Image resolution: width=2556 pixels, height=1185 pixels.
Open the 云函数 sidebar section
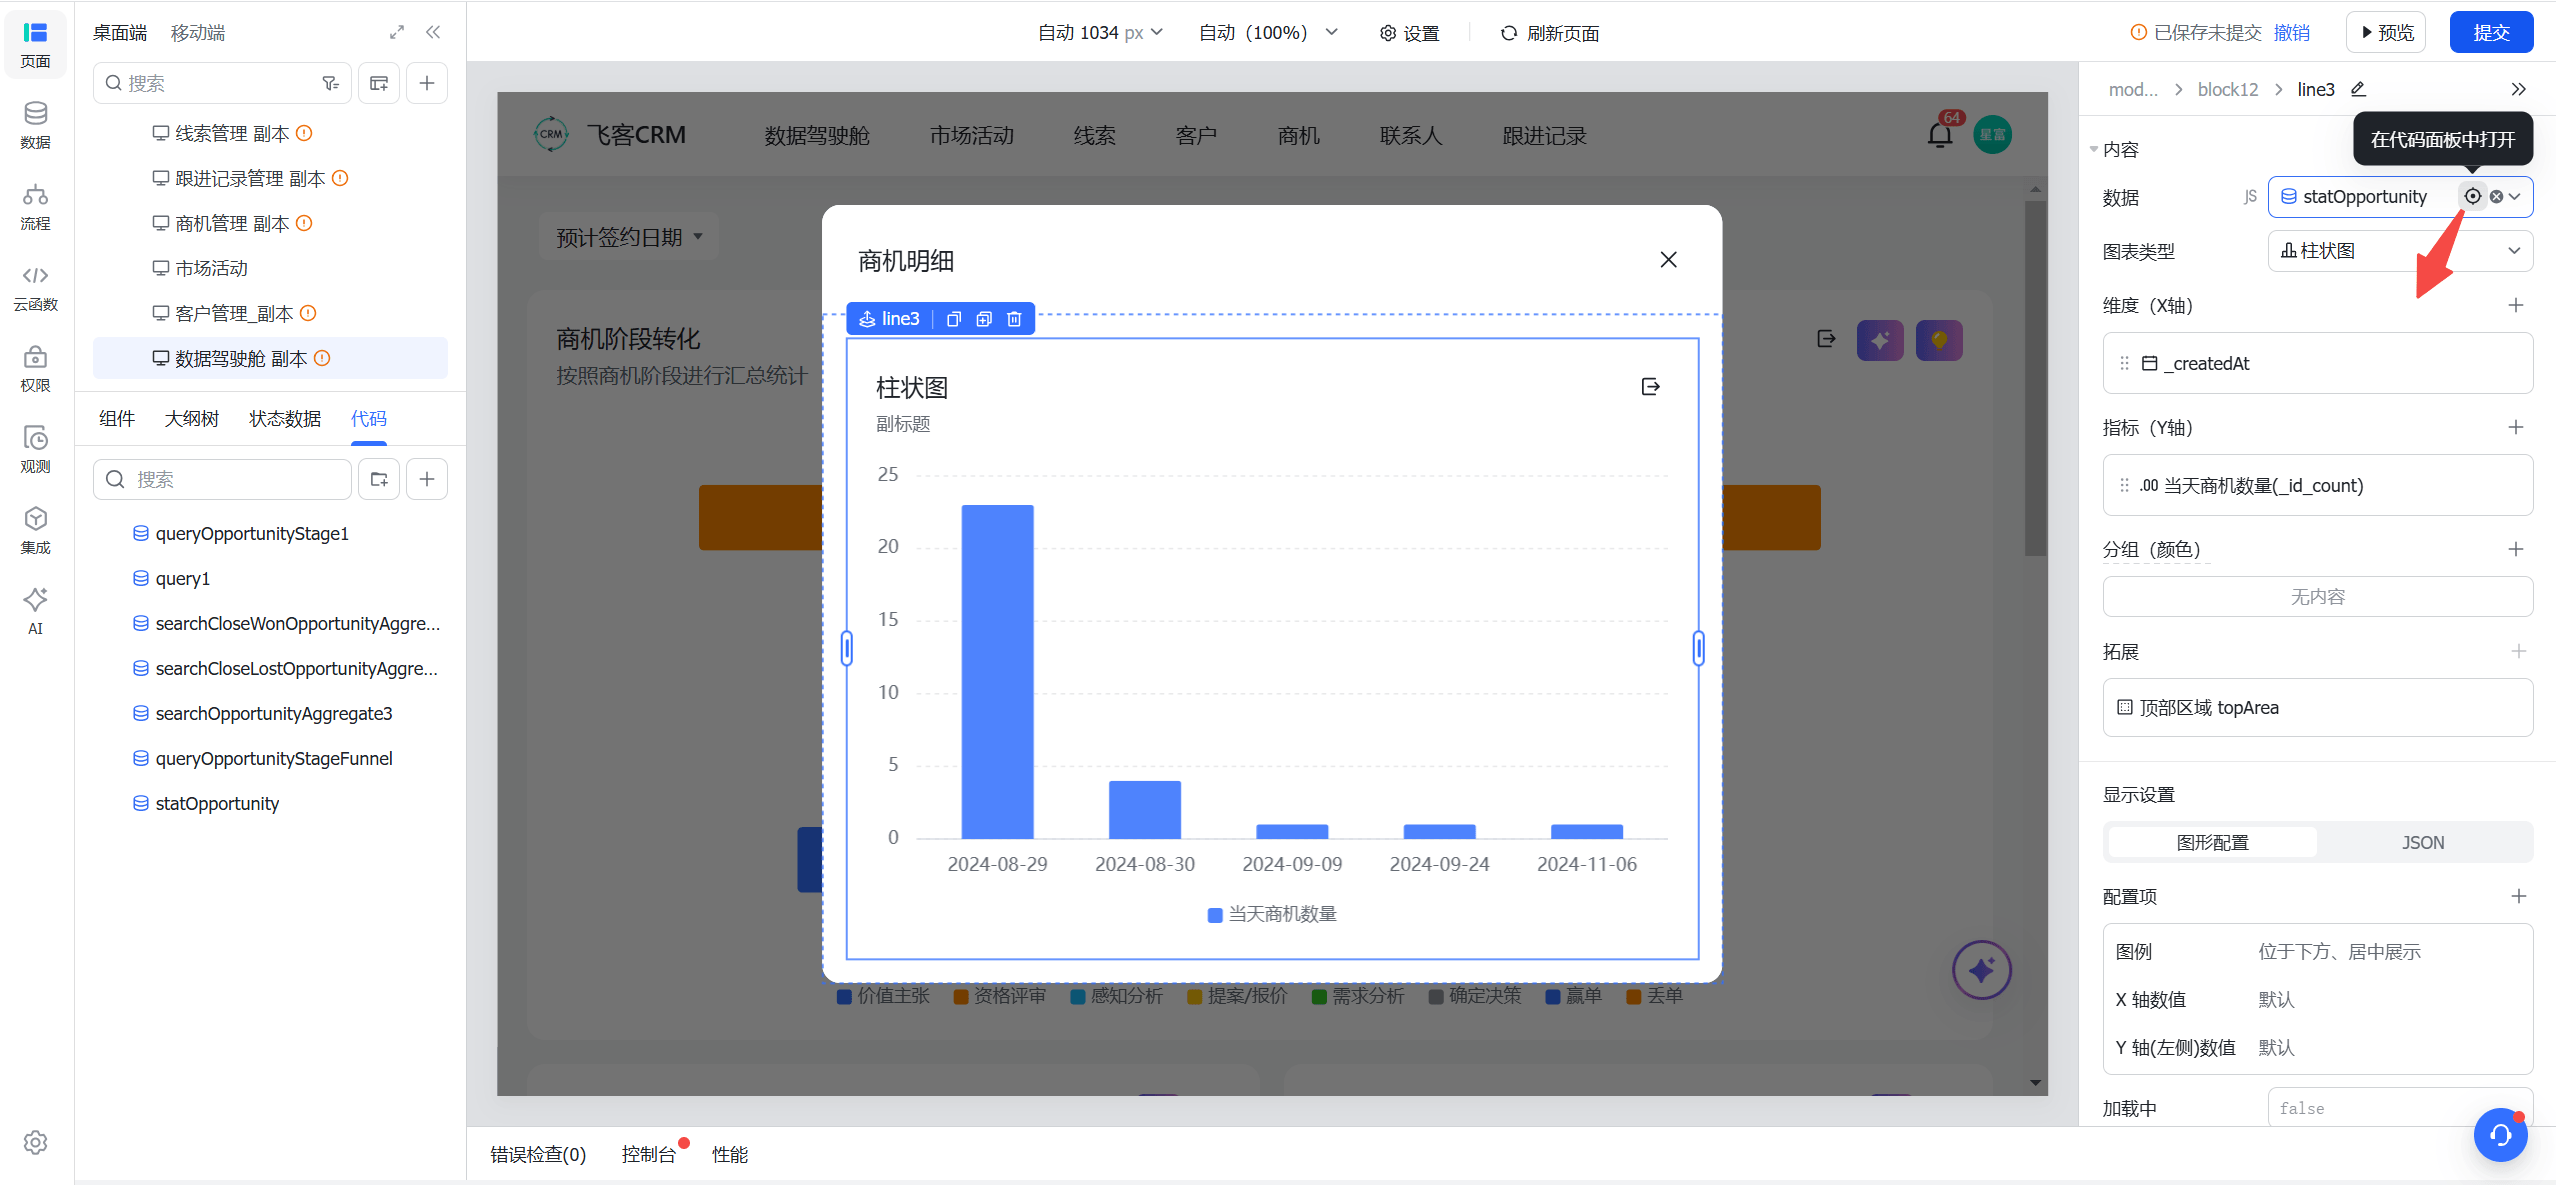[35, 287]
